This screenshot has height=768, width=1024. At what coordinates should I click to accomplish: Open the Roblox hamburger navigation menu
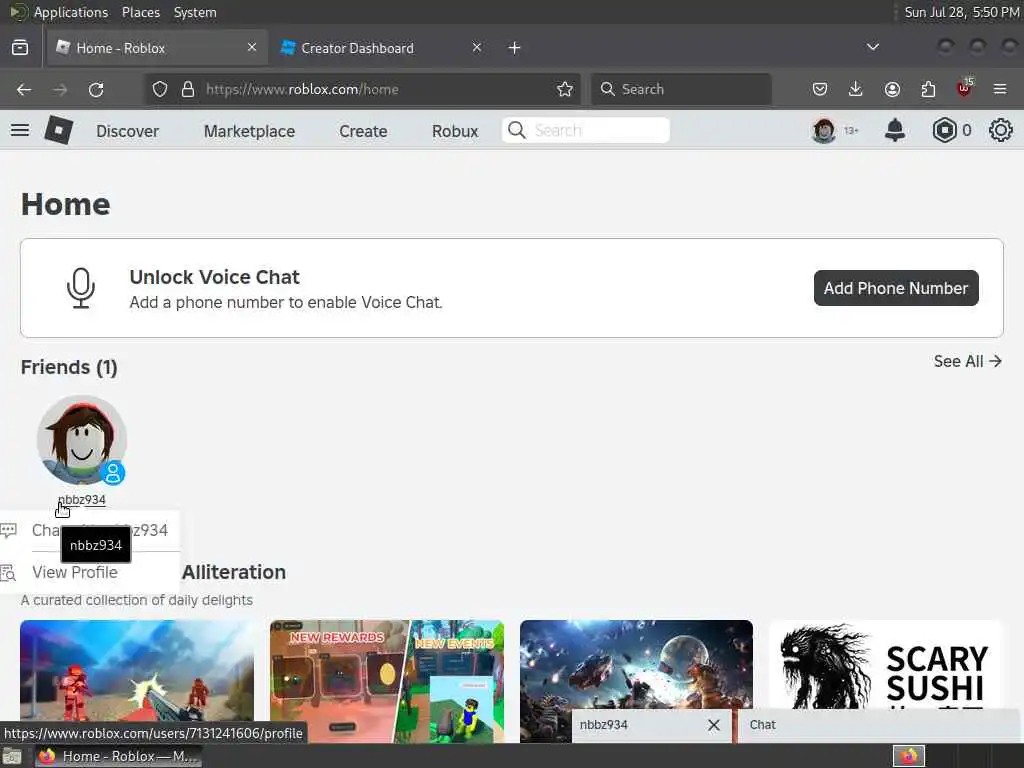coord(20,131)
